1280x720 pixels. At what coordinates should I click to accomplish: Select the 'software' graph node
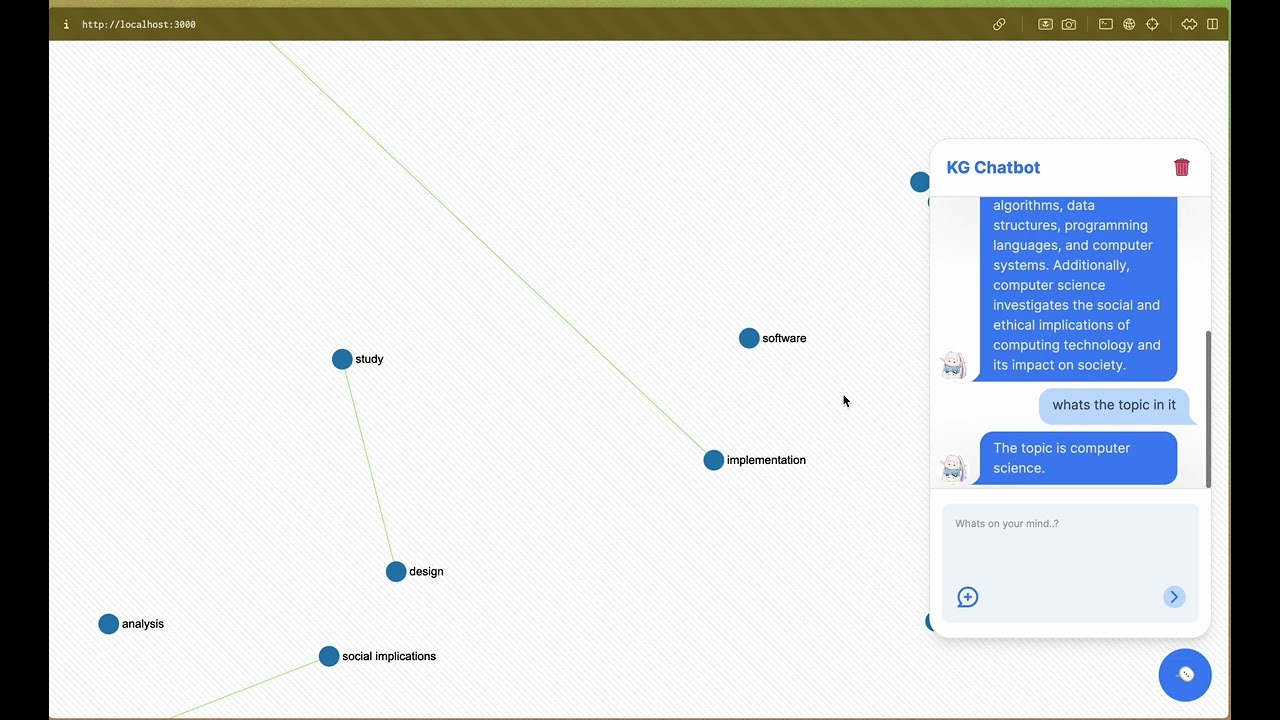coord(749,338)
